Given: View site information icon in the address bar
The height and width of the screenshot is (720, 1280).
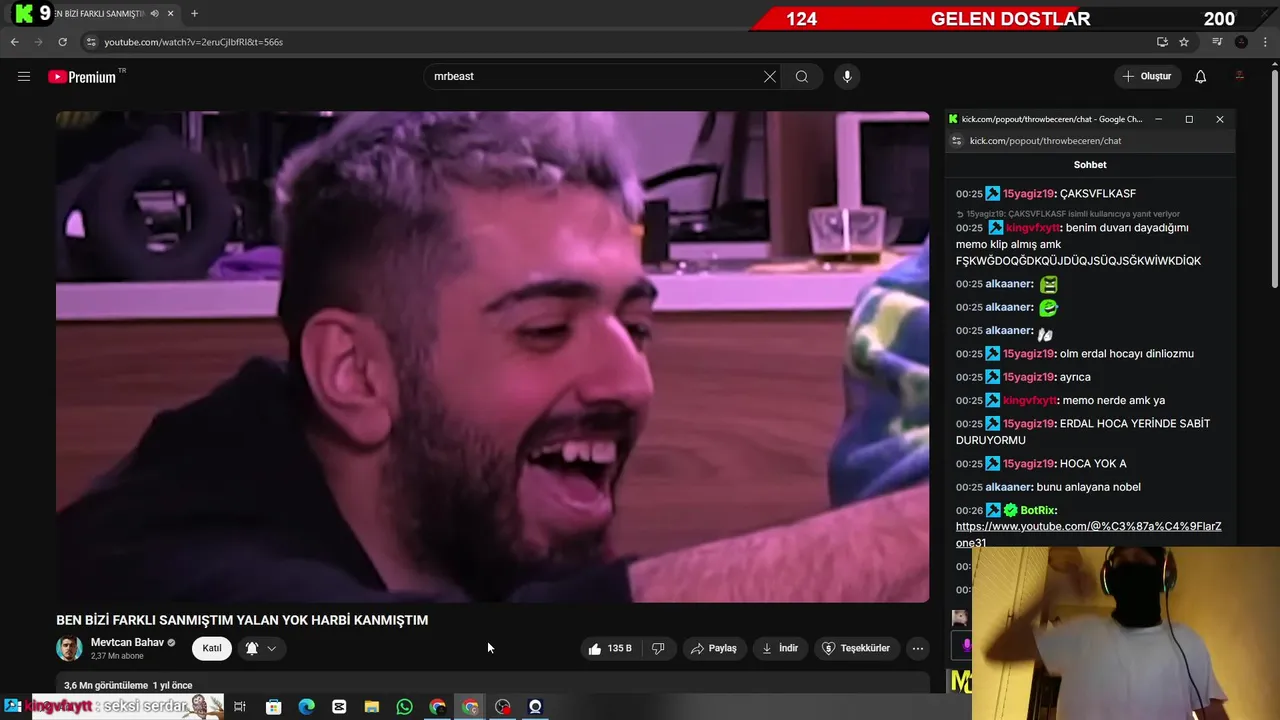Looking at the screenshot, I should [x=91, y=42].
